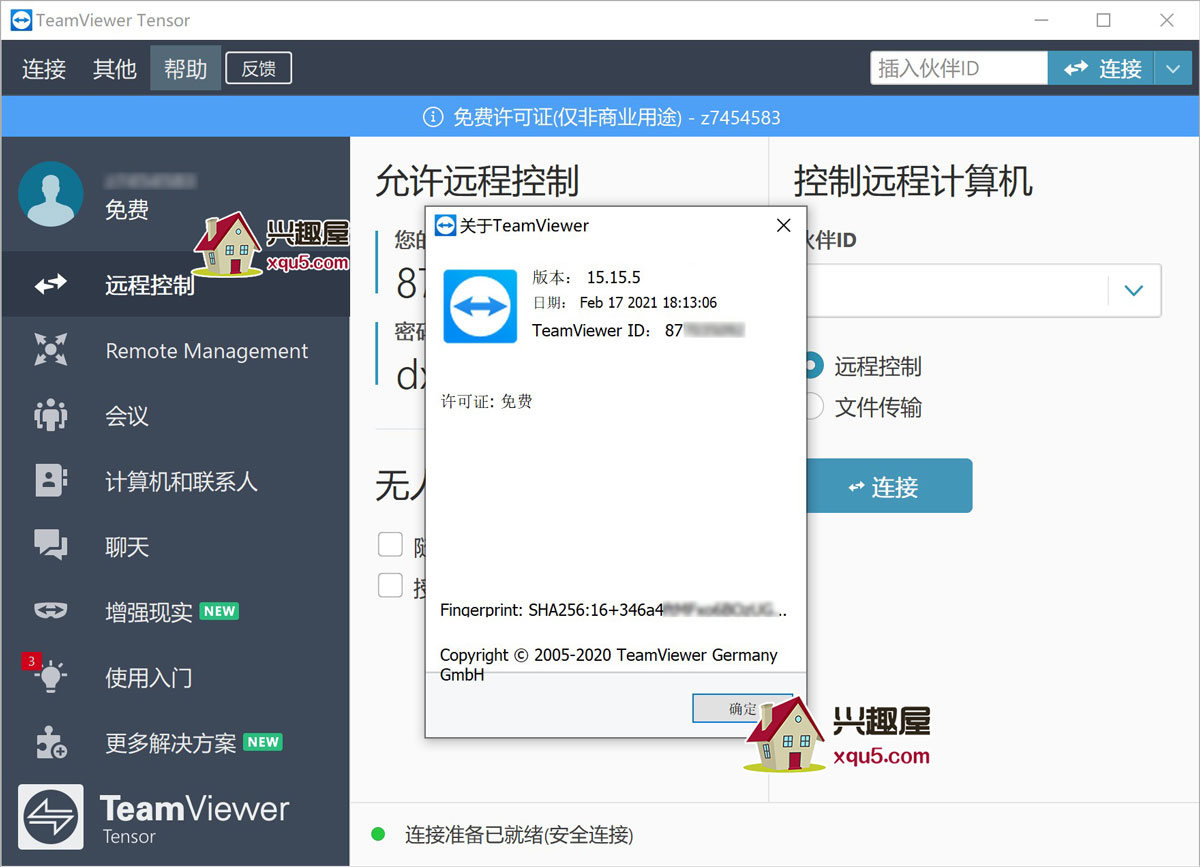The width and height of the screenshot is (1200, 867).
Task: Focus the 插入伙伴ID input field
Action: [959, 68]
